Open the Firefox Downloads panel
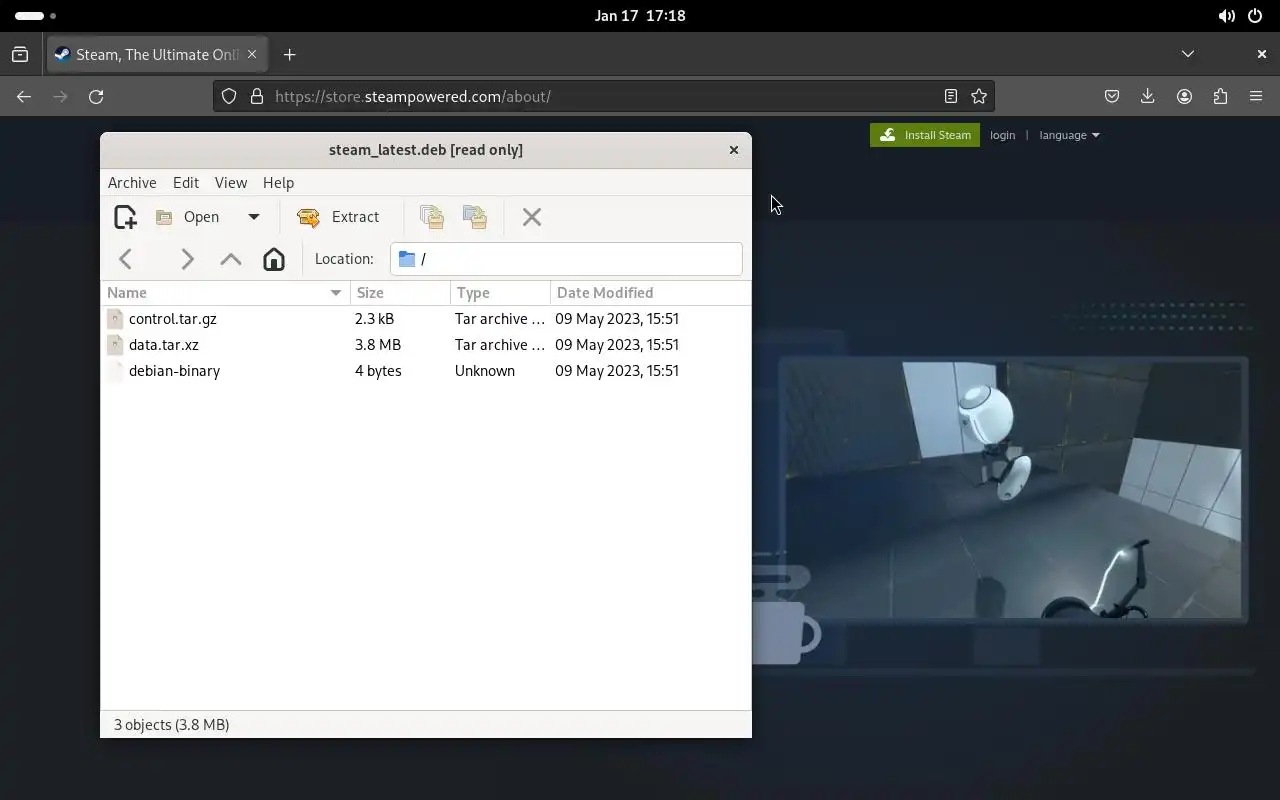1280x800 pixels. pos(1148,97)
